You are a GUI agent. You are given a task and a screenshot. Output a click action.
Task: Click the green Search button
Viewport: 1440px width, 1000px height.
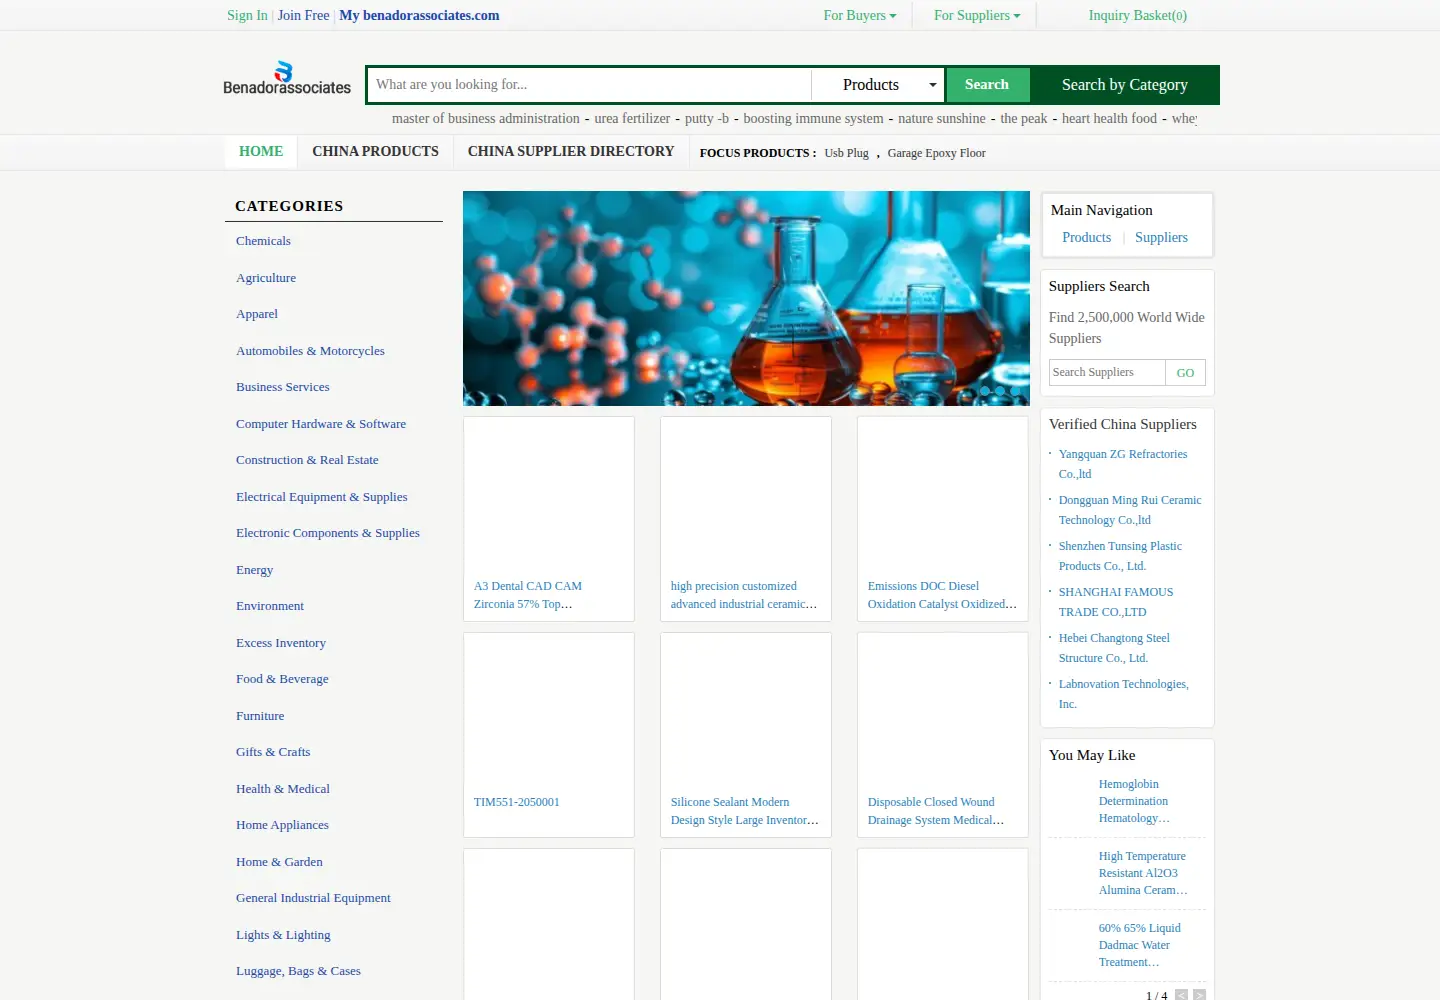pos(987,85)
